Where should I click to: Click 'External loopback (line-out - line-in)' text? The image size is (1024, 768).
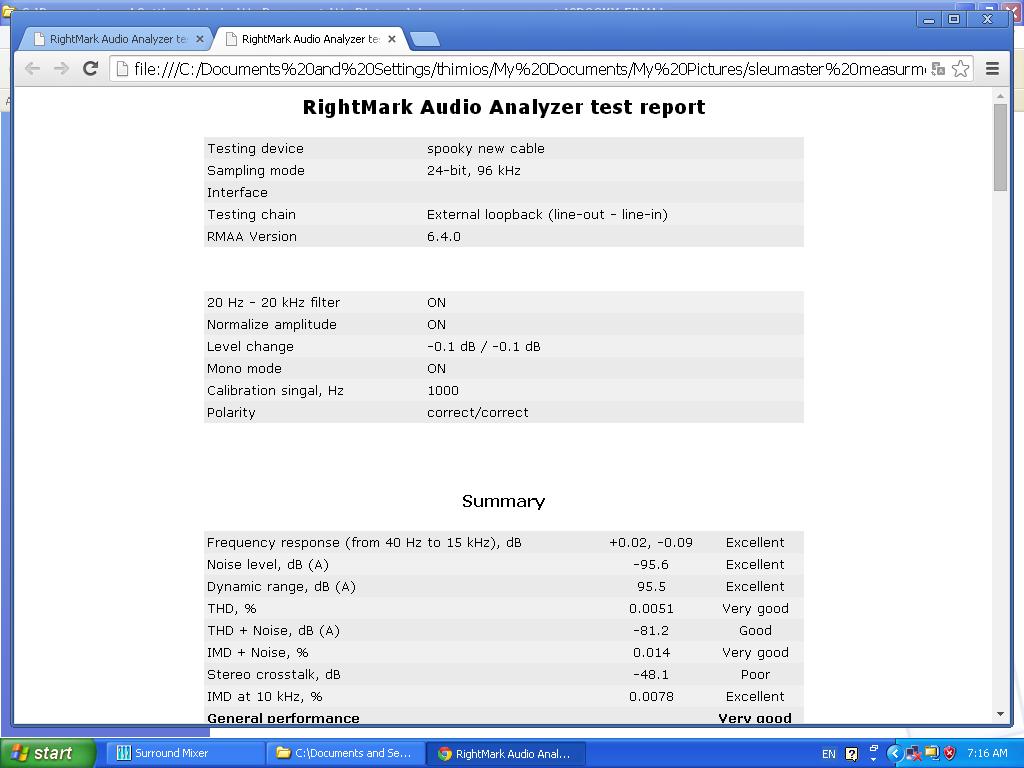(547, 214)
